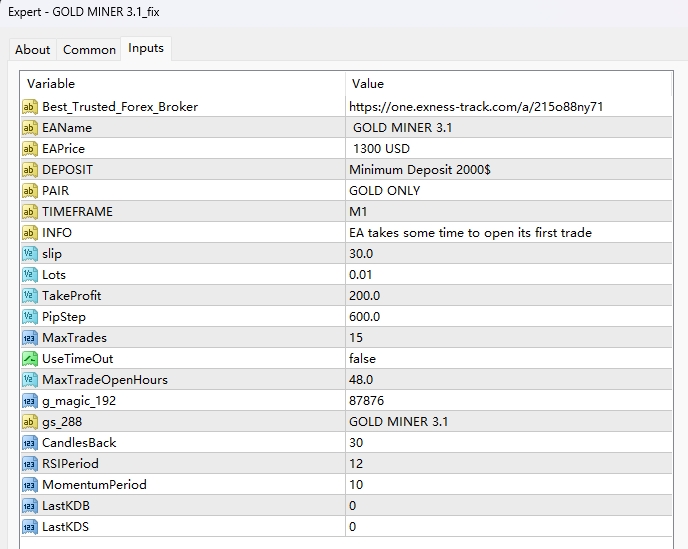This screenshot has width=688, height=549.
Task: Select the MaxTrades variable name
Action: [x=75, y=338]
